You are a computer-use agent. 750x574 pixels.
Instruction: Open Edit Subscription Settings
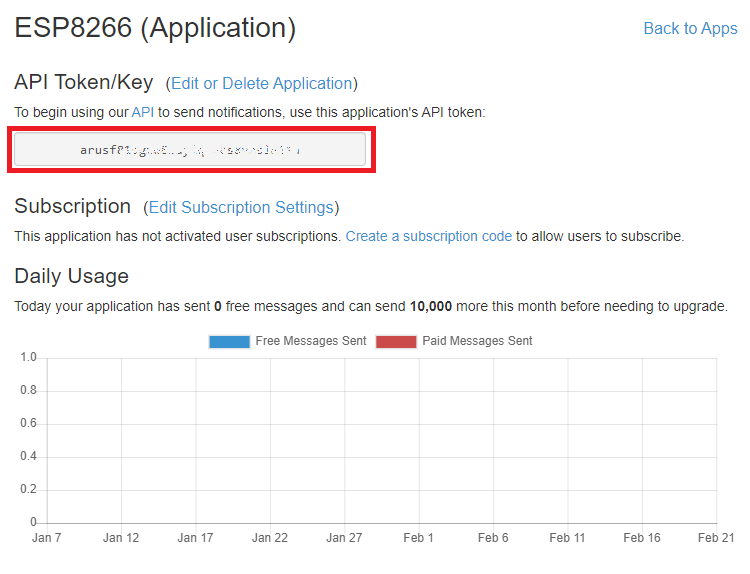241,207
